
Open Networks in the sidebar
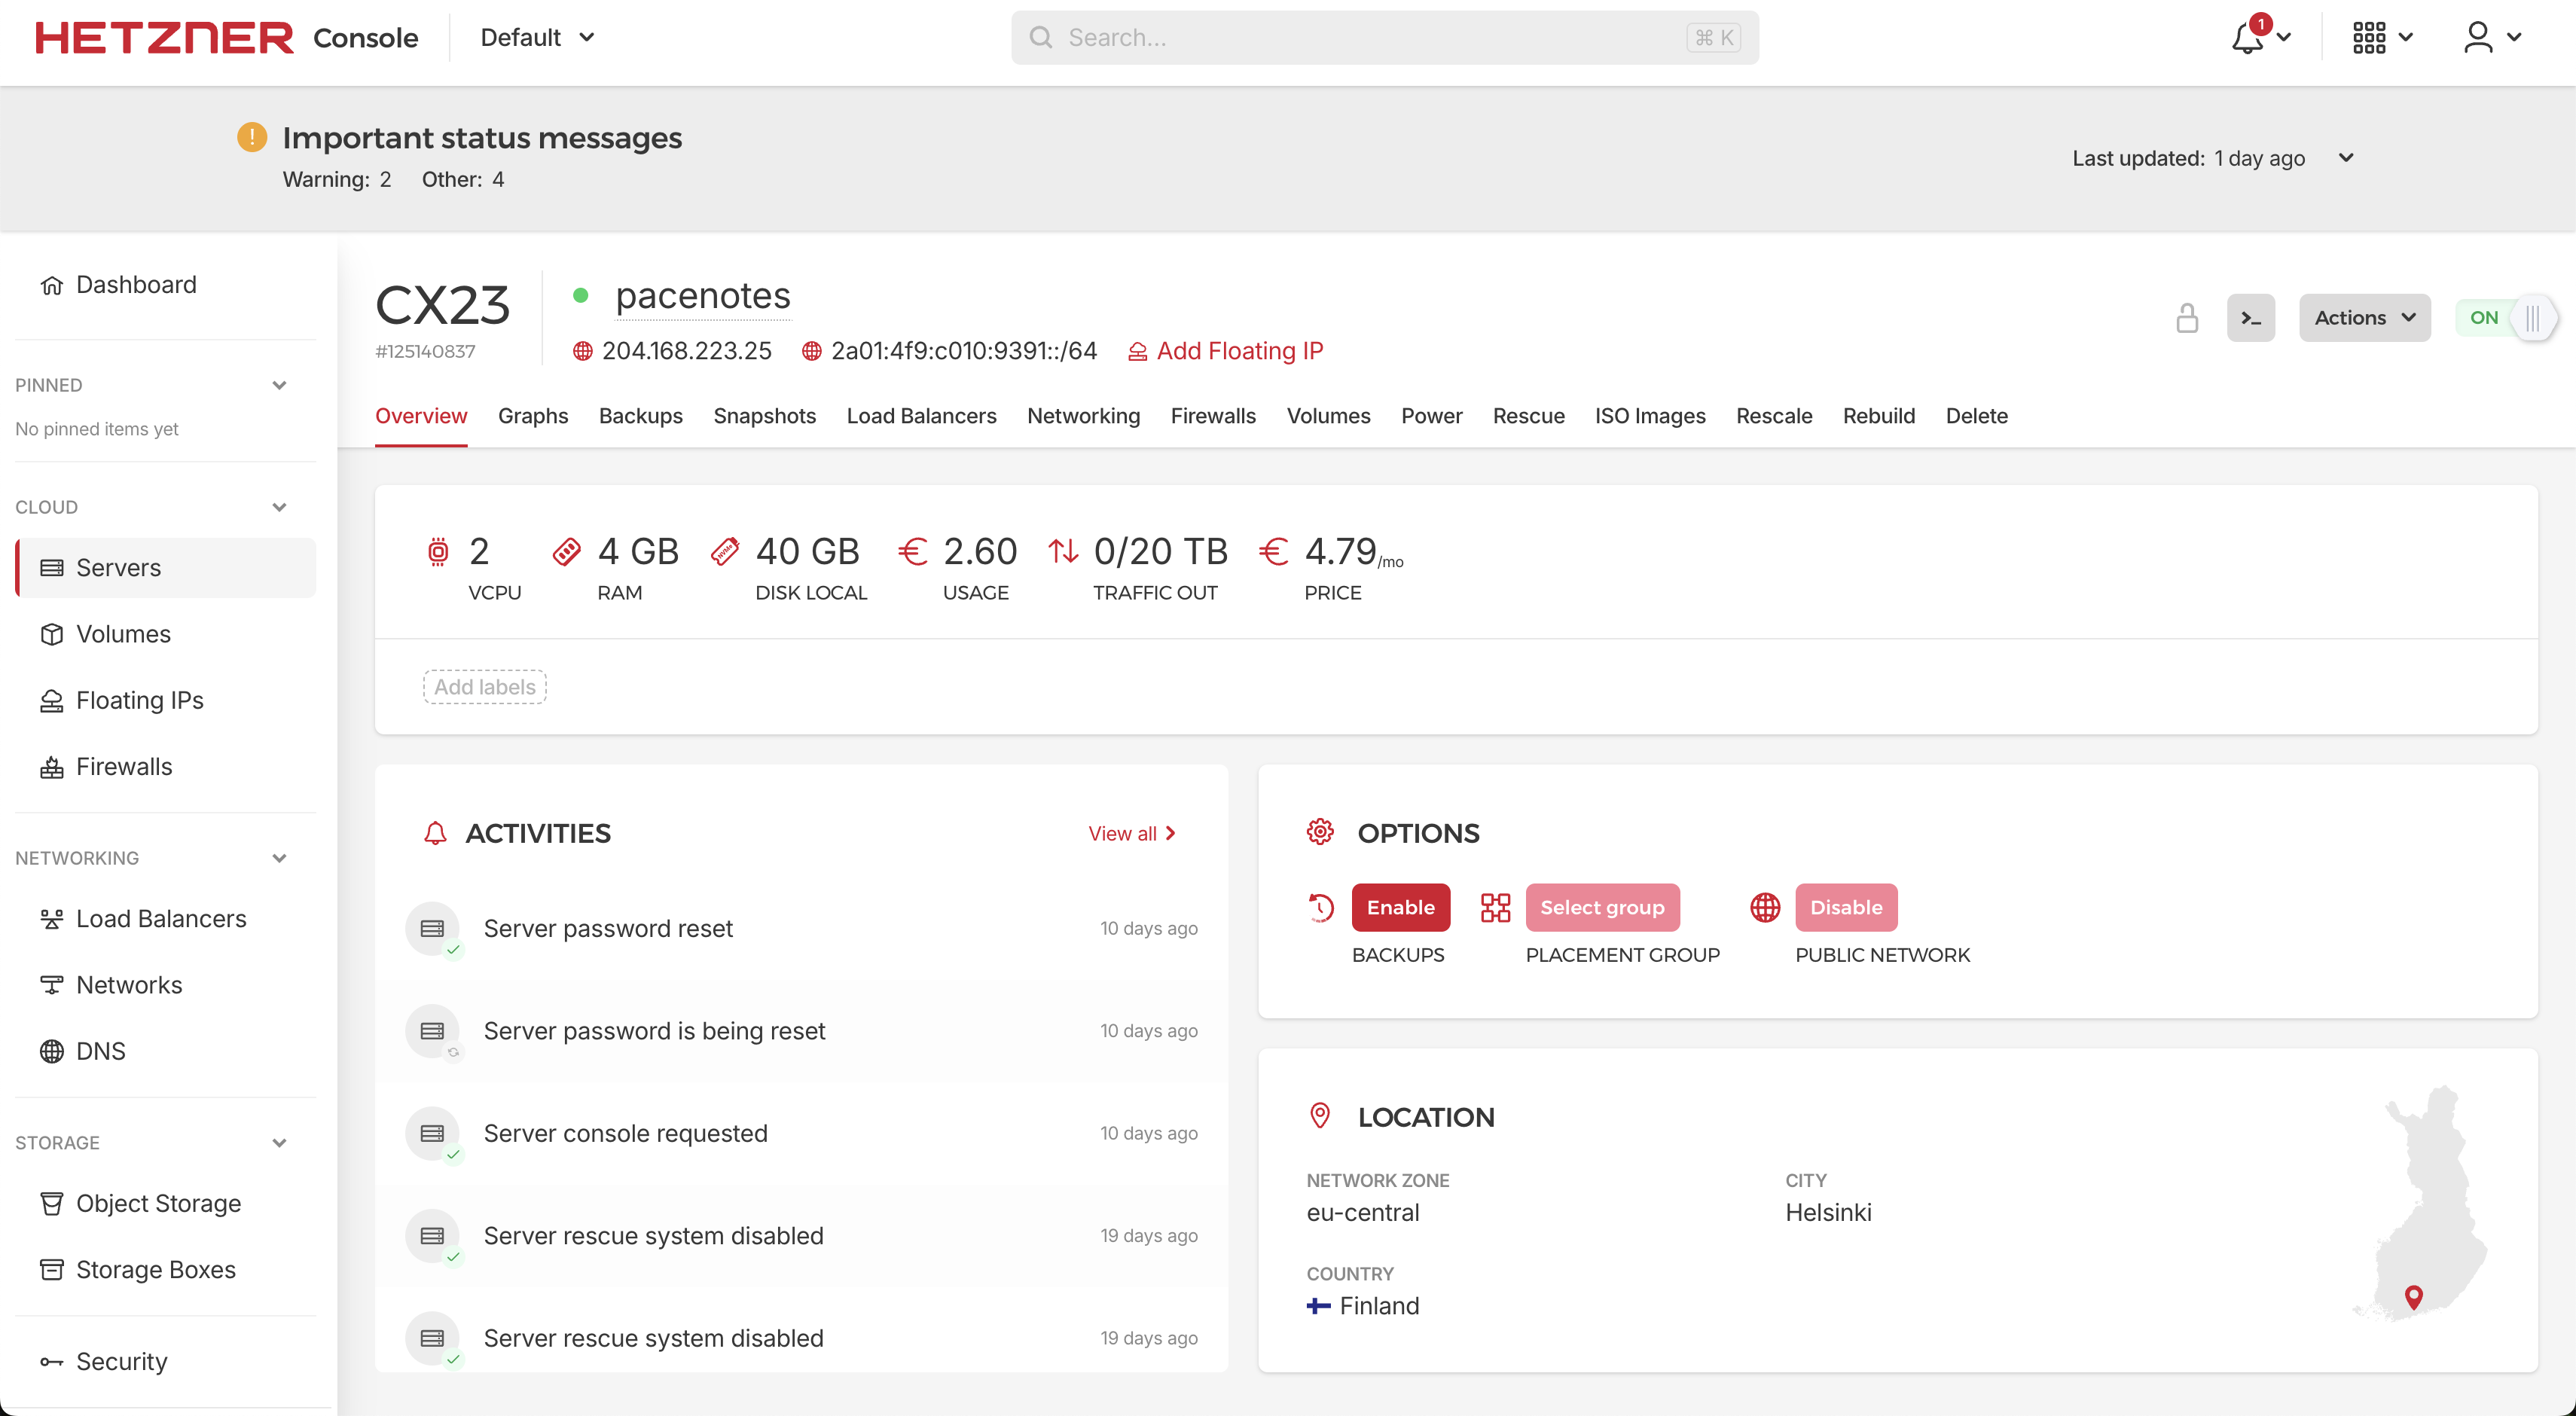coord(166,985)
